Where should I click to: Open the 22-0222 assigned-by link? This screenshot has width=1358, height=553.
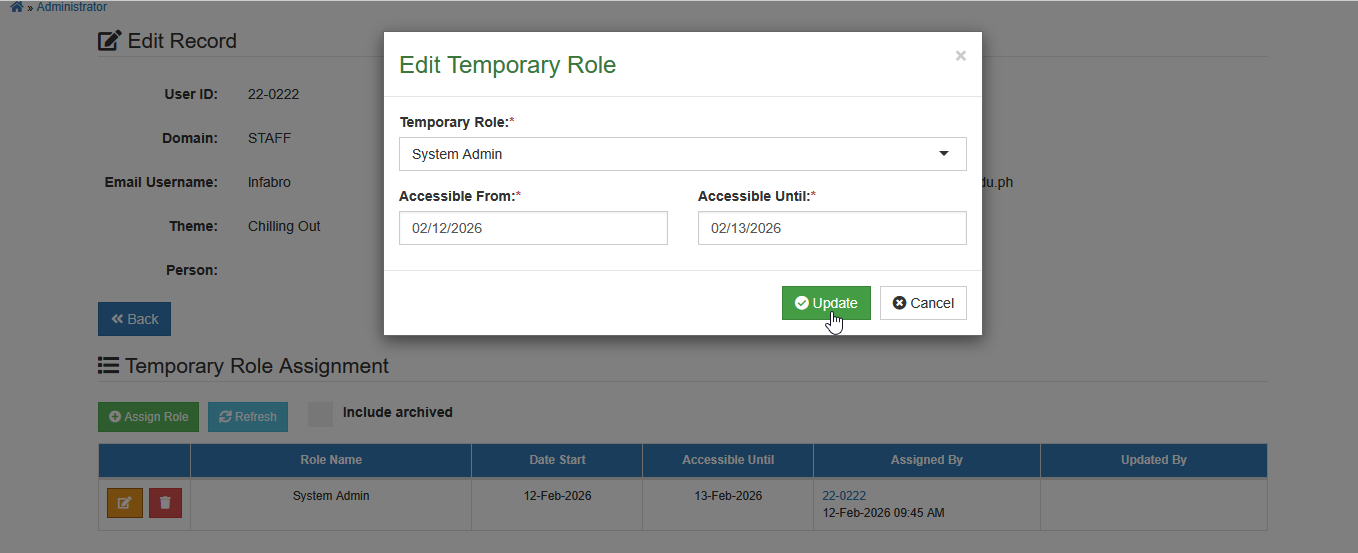tap(844, 496)
